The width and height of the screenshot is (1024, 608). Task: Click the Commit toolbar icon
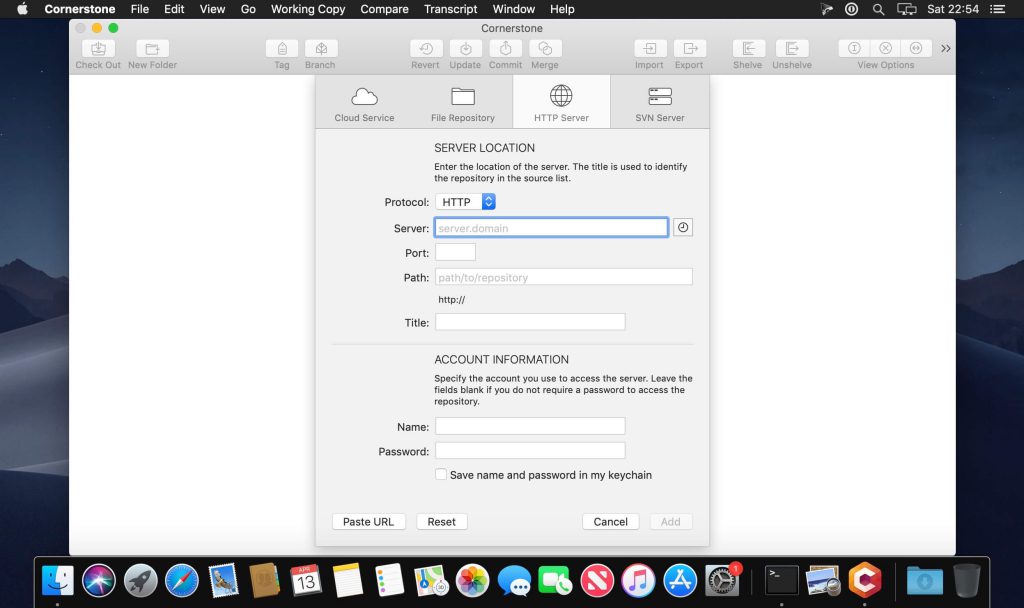pos(505,49)
